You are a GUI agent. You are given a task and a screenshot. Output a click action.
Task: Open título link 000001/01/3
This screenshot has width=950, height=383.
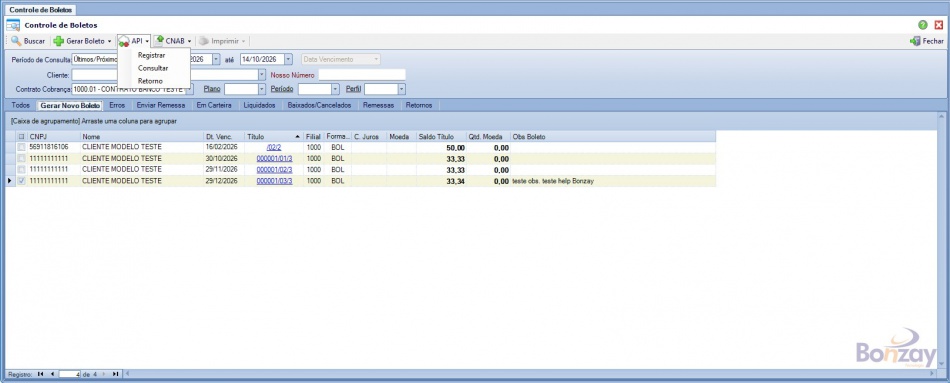(274, 158)
